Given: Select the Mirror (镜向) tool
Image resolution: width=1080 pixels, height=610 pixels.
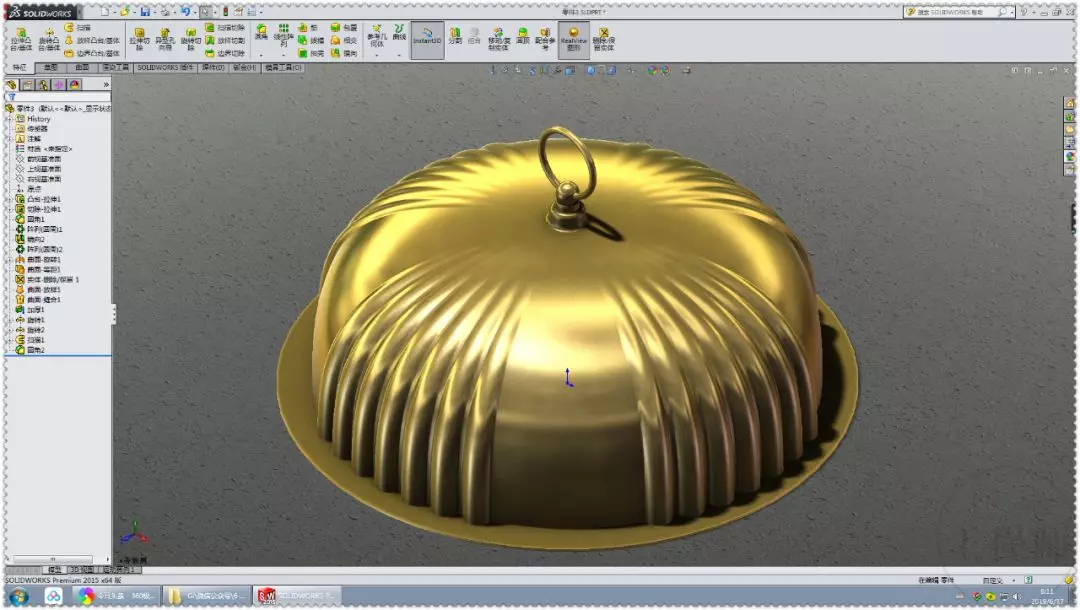Looking at the screenshot, I should click(x=344, y=53).
